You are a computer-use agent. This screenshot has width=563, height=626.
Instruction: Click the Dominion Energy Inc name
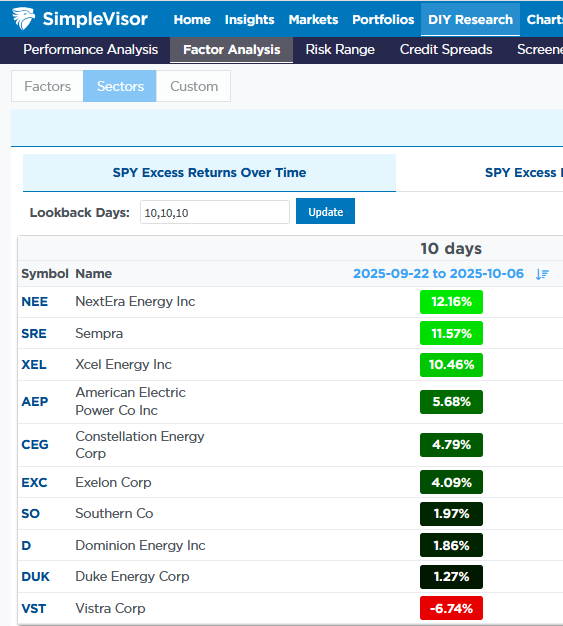(x=141, y=546)
